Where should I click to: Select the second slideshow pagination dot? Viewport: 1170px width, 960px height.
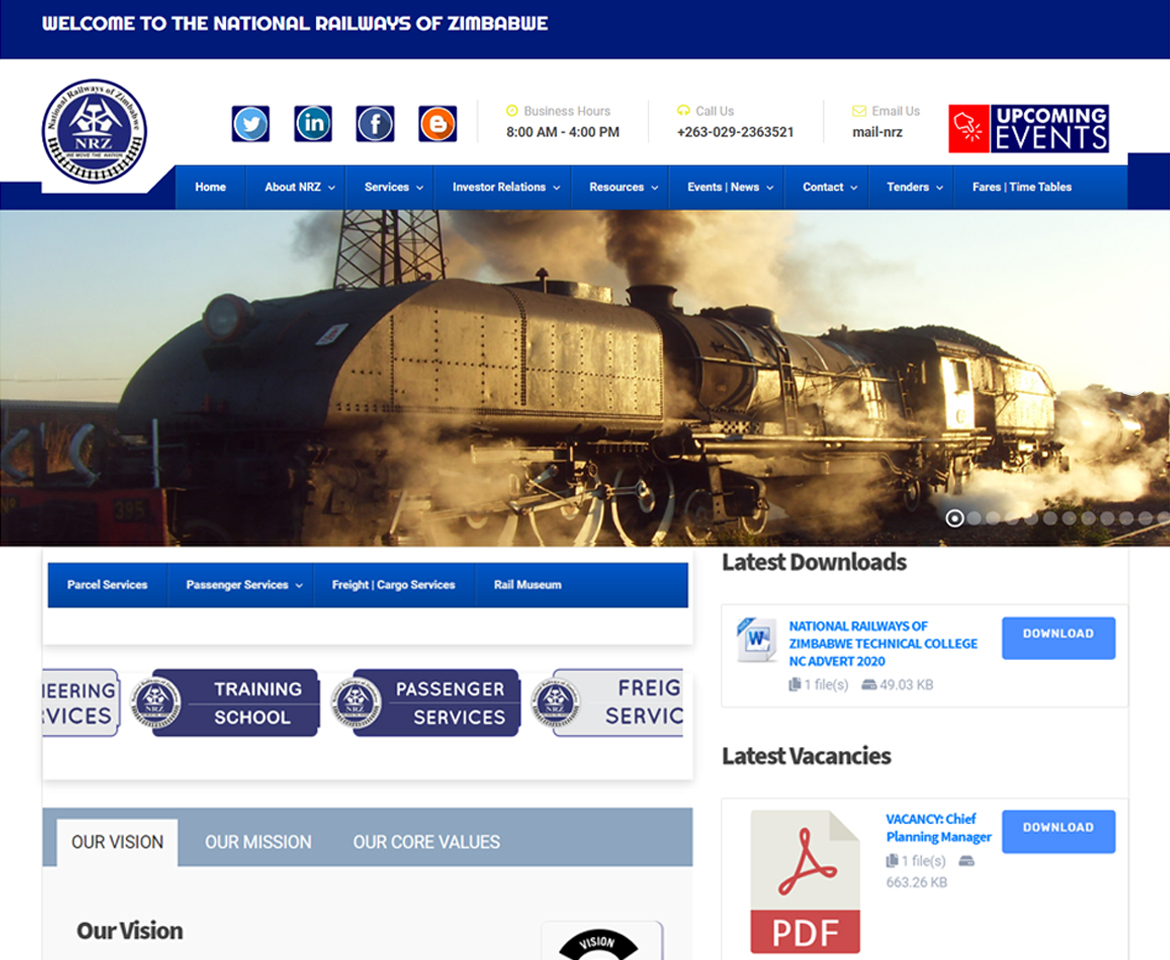[x=974, y=518]
